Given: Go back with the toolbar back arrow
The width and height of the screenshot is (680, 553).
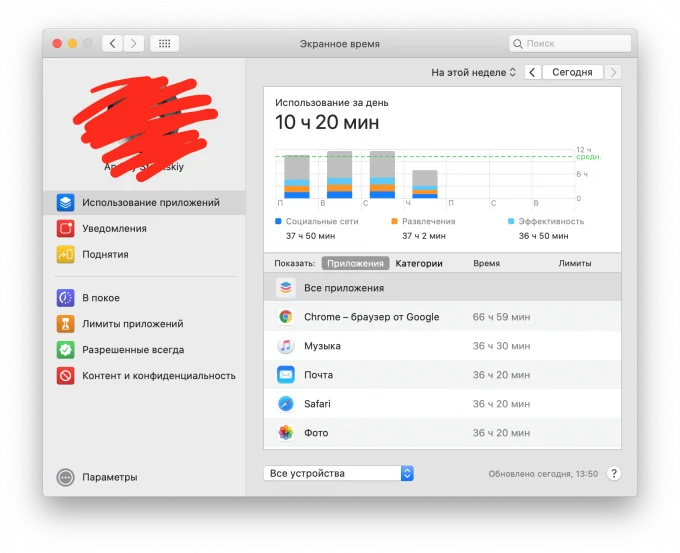Looking at the screenshot, I should click(x=112, y=43).
